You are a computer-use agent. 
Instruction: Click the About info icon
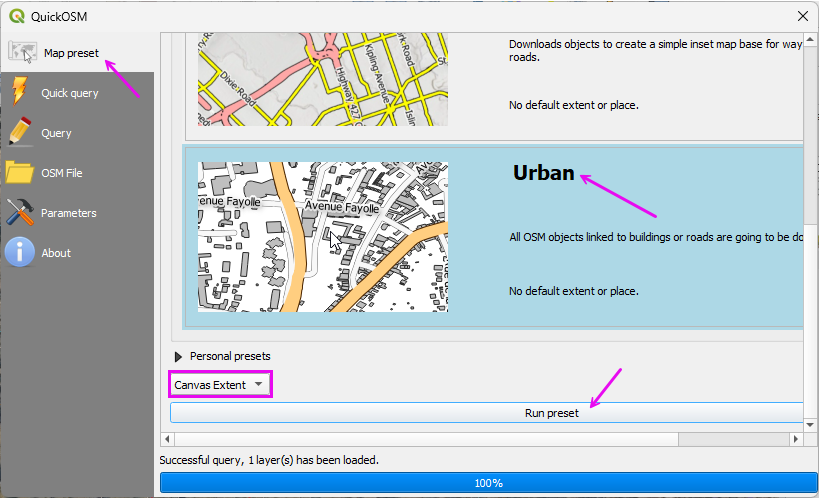coord(20,253)
